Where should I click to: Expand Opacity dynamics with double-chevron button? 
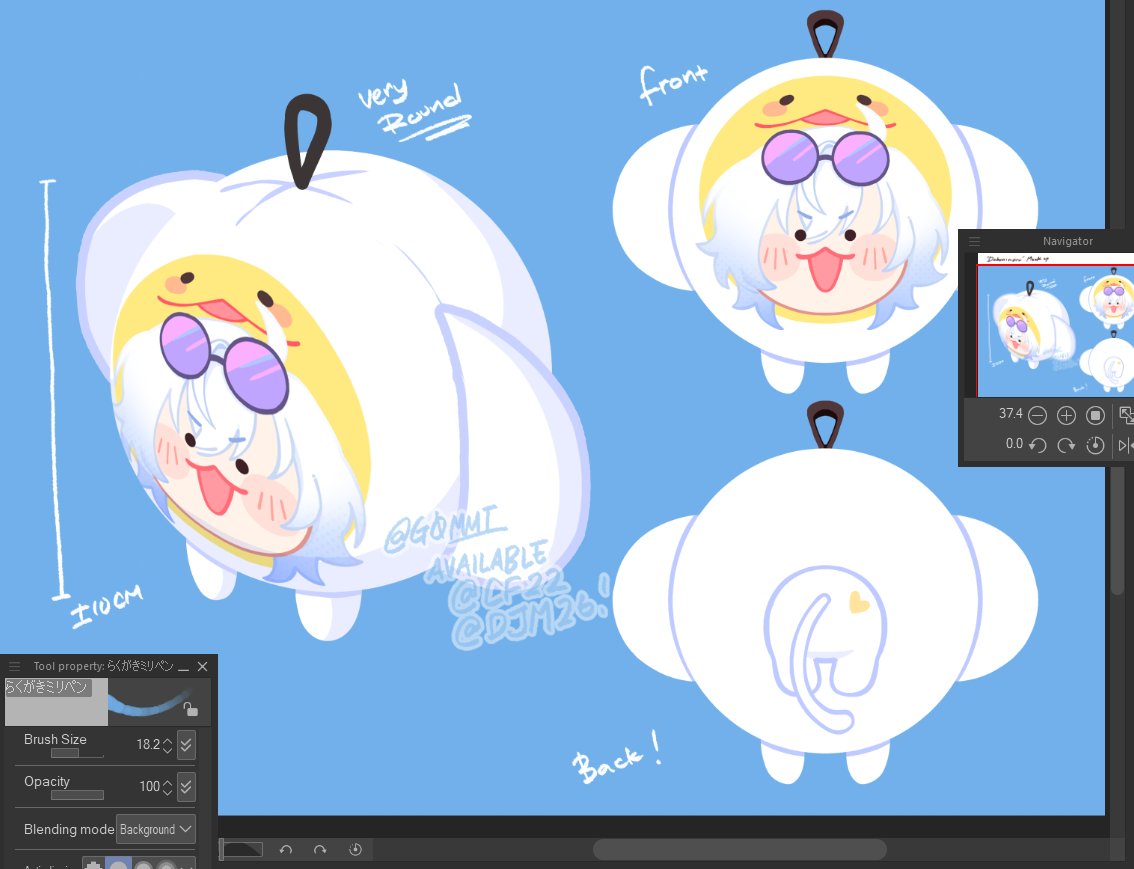pyautogui.click(x=186, y=787)
